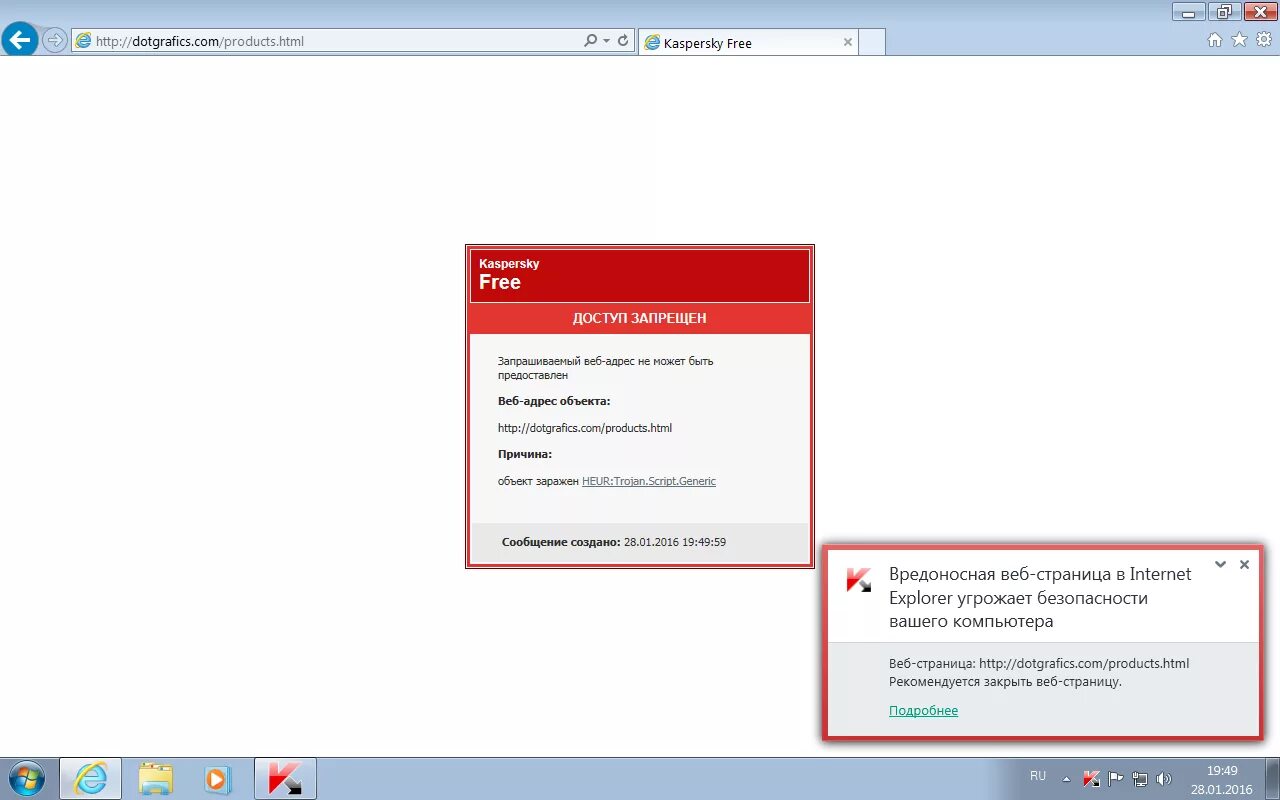Show hidden tray icons arrow
This screenshot has width=1280, height=800.
point(1066,779)
